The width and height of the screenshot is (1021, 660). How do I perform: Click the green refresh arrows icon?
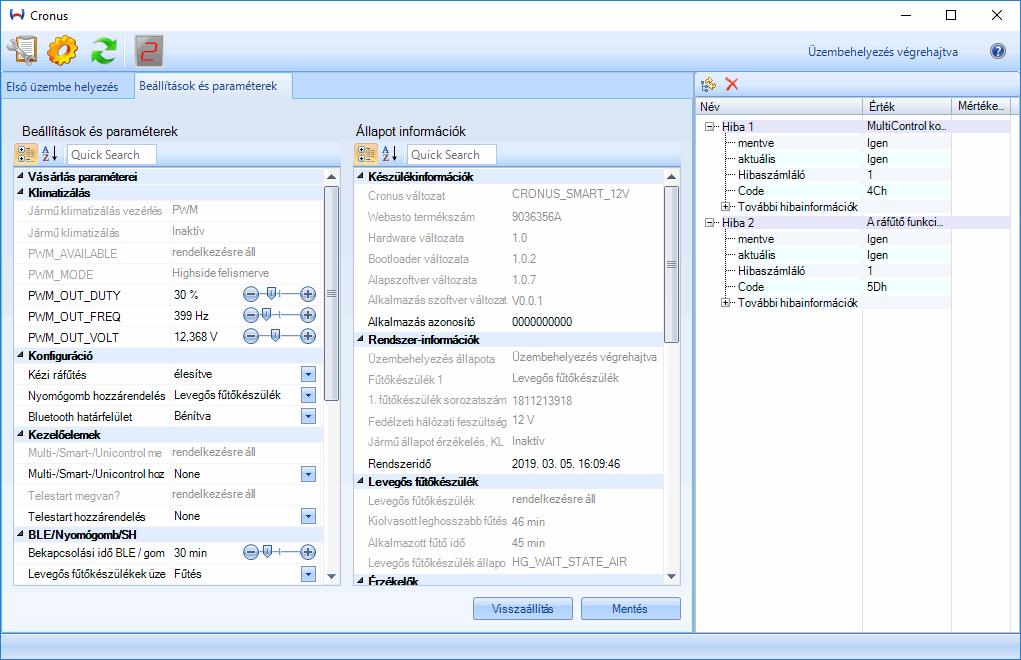click(x=104, y=51)
